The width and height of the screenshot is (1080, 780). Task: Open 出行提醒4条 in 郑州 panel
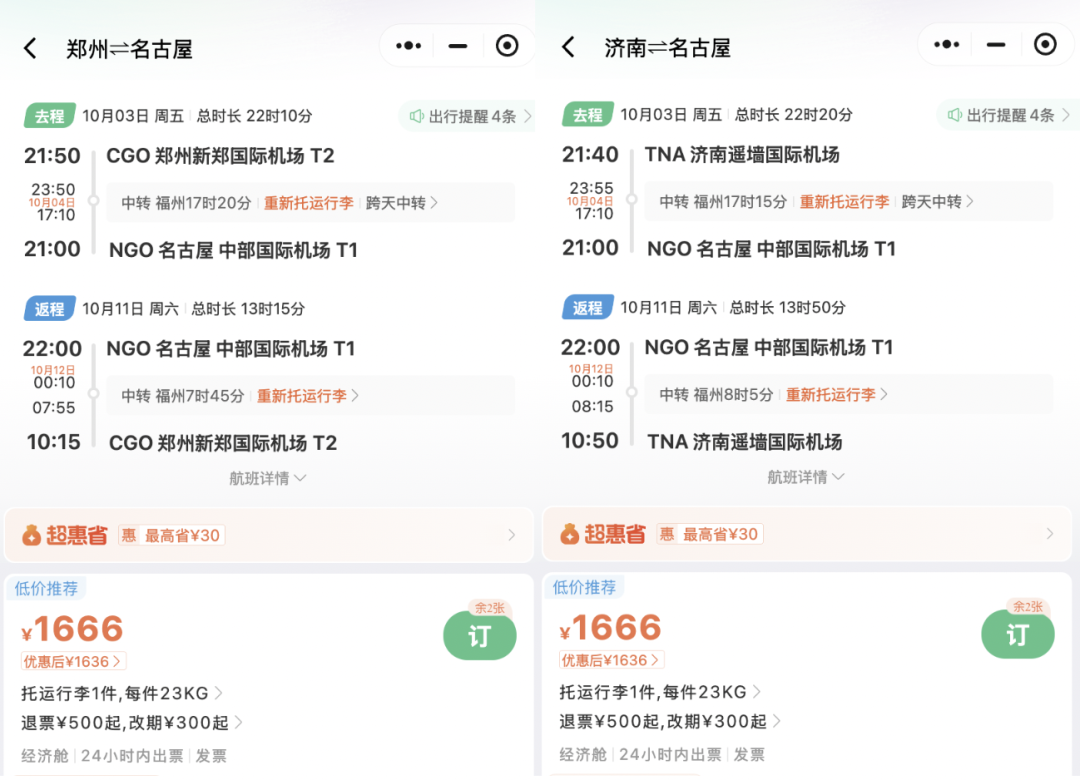[x=468, y=116]
